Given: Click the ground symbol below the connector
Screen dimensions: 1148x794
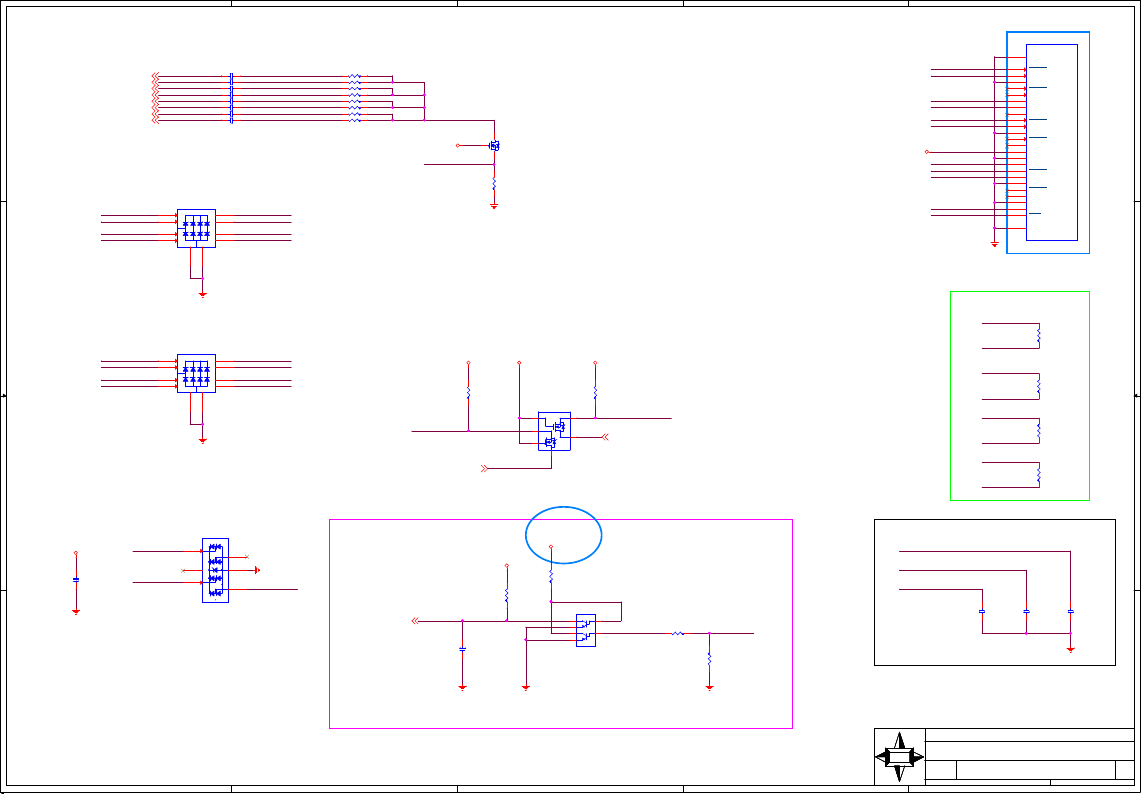Looking at the screenshot, I should click(x=994, y=245).
